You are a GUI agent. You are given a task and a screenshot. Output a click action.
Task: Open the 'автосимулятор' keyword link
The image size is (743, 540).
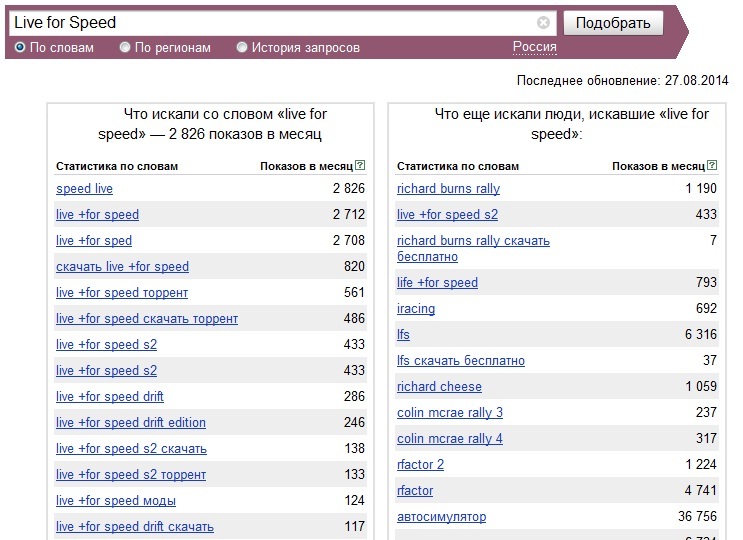pos(442,517)
